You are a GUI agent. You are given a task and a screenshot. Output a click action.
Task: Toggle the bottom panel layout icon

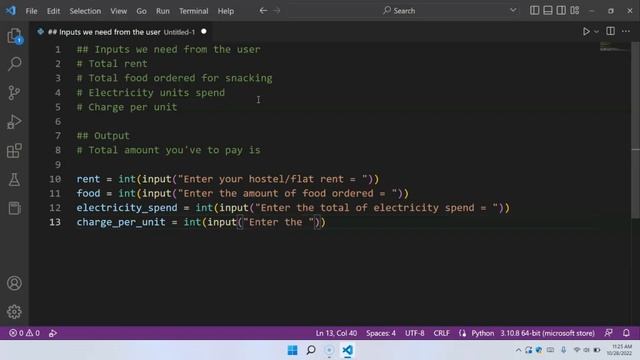548,11
